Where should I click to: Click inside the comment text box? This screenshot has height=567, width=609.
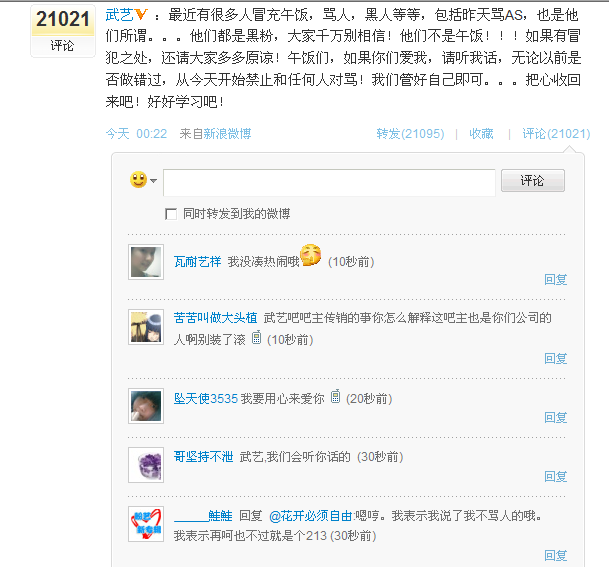329,182
